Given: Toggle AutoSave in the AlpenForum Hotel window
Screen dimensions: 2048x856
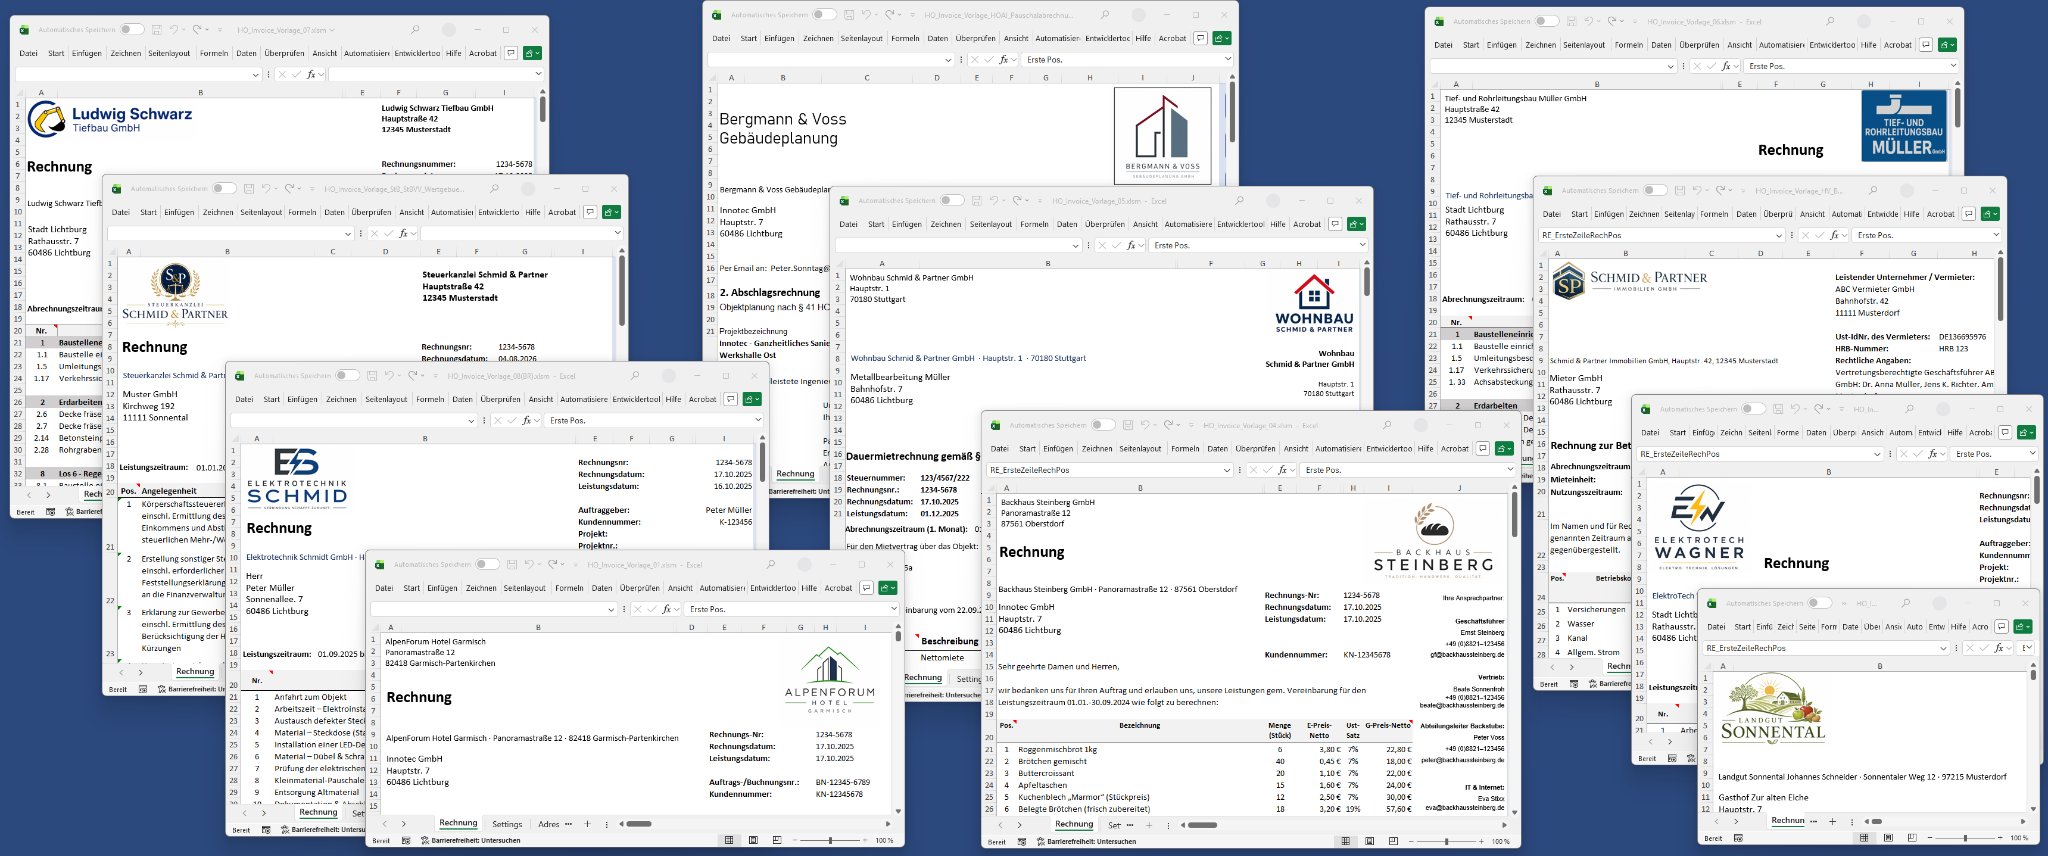Looking at the screenshot, I should 487,564.
